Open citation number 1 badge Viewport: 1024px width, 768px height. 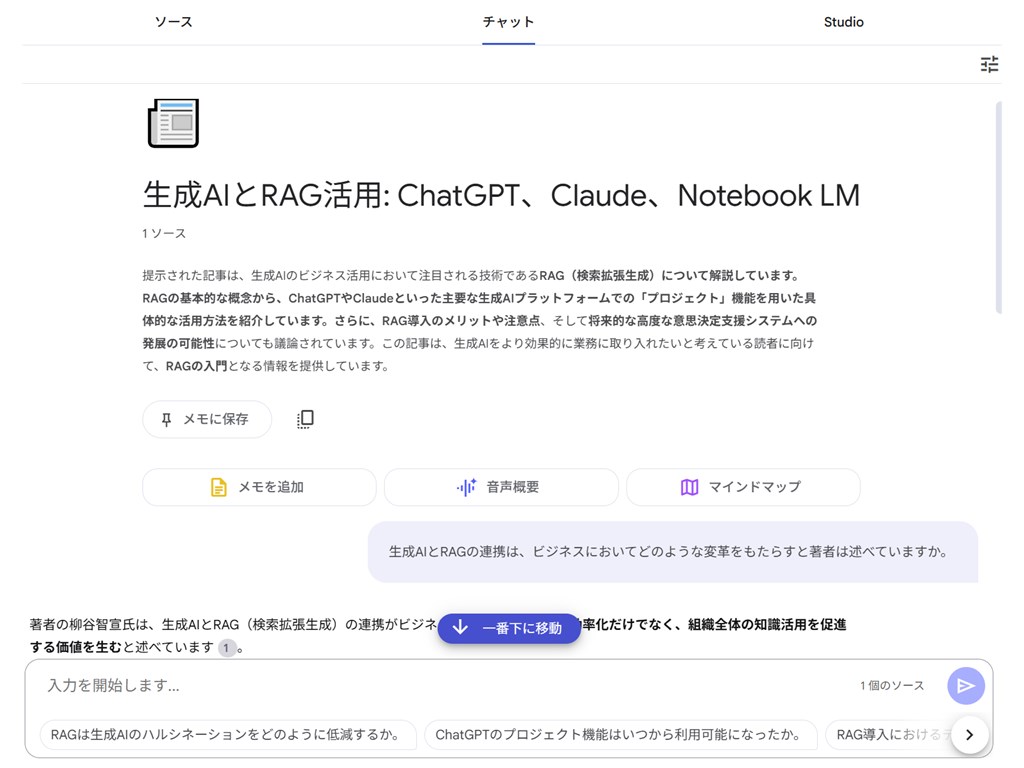tap(227, 648)
